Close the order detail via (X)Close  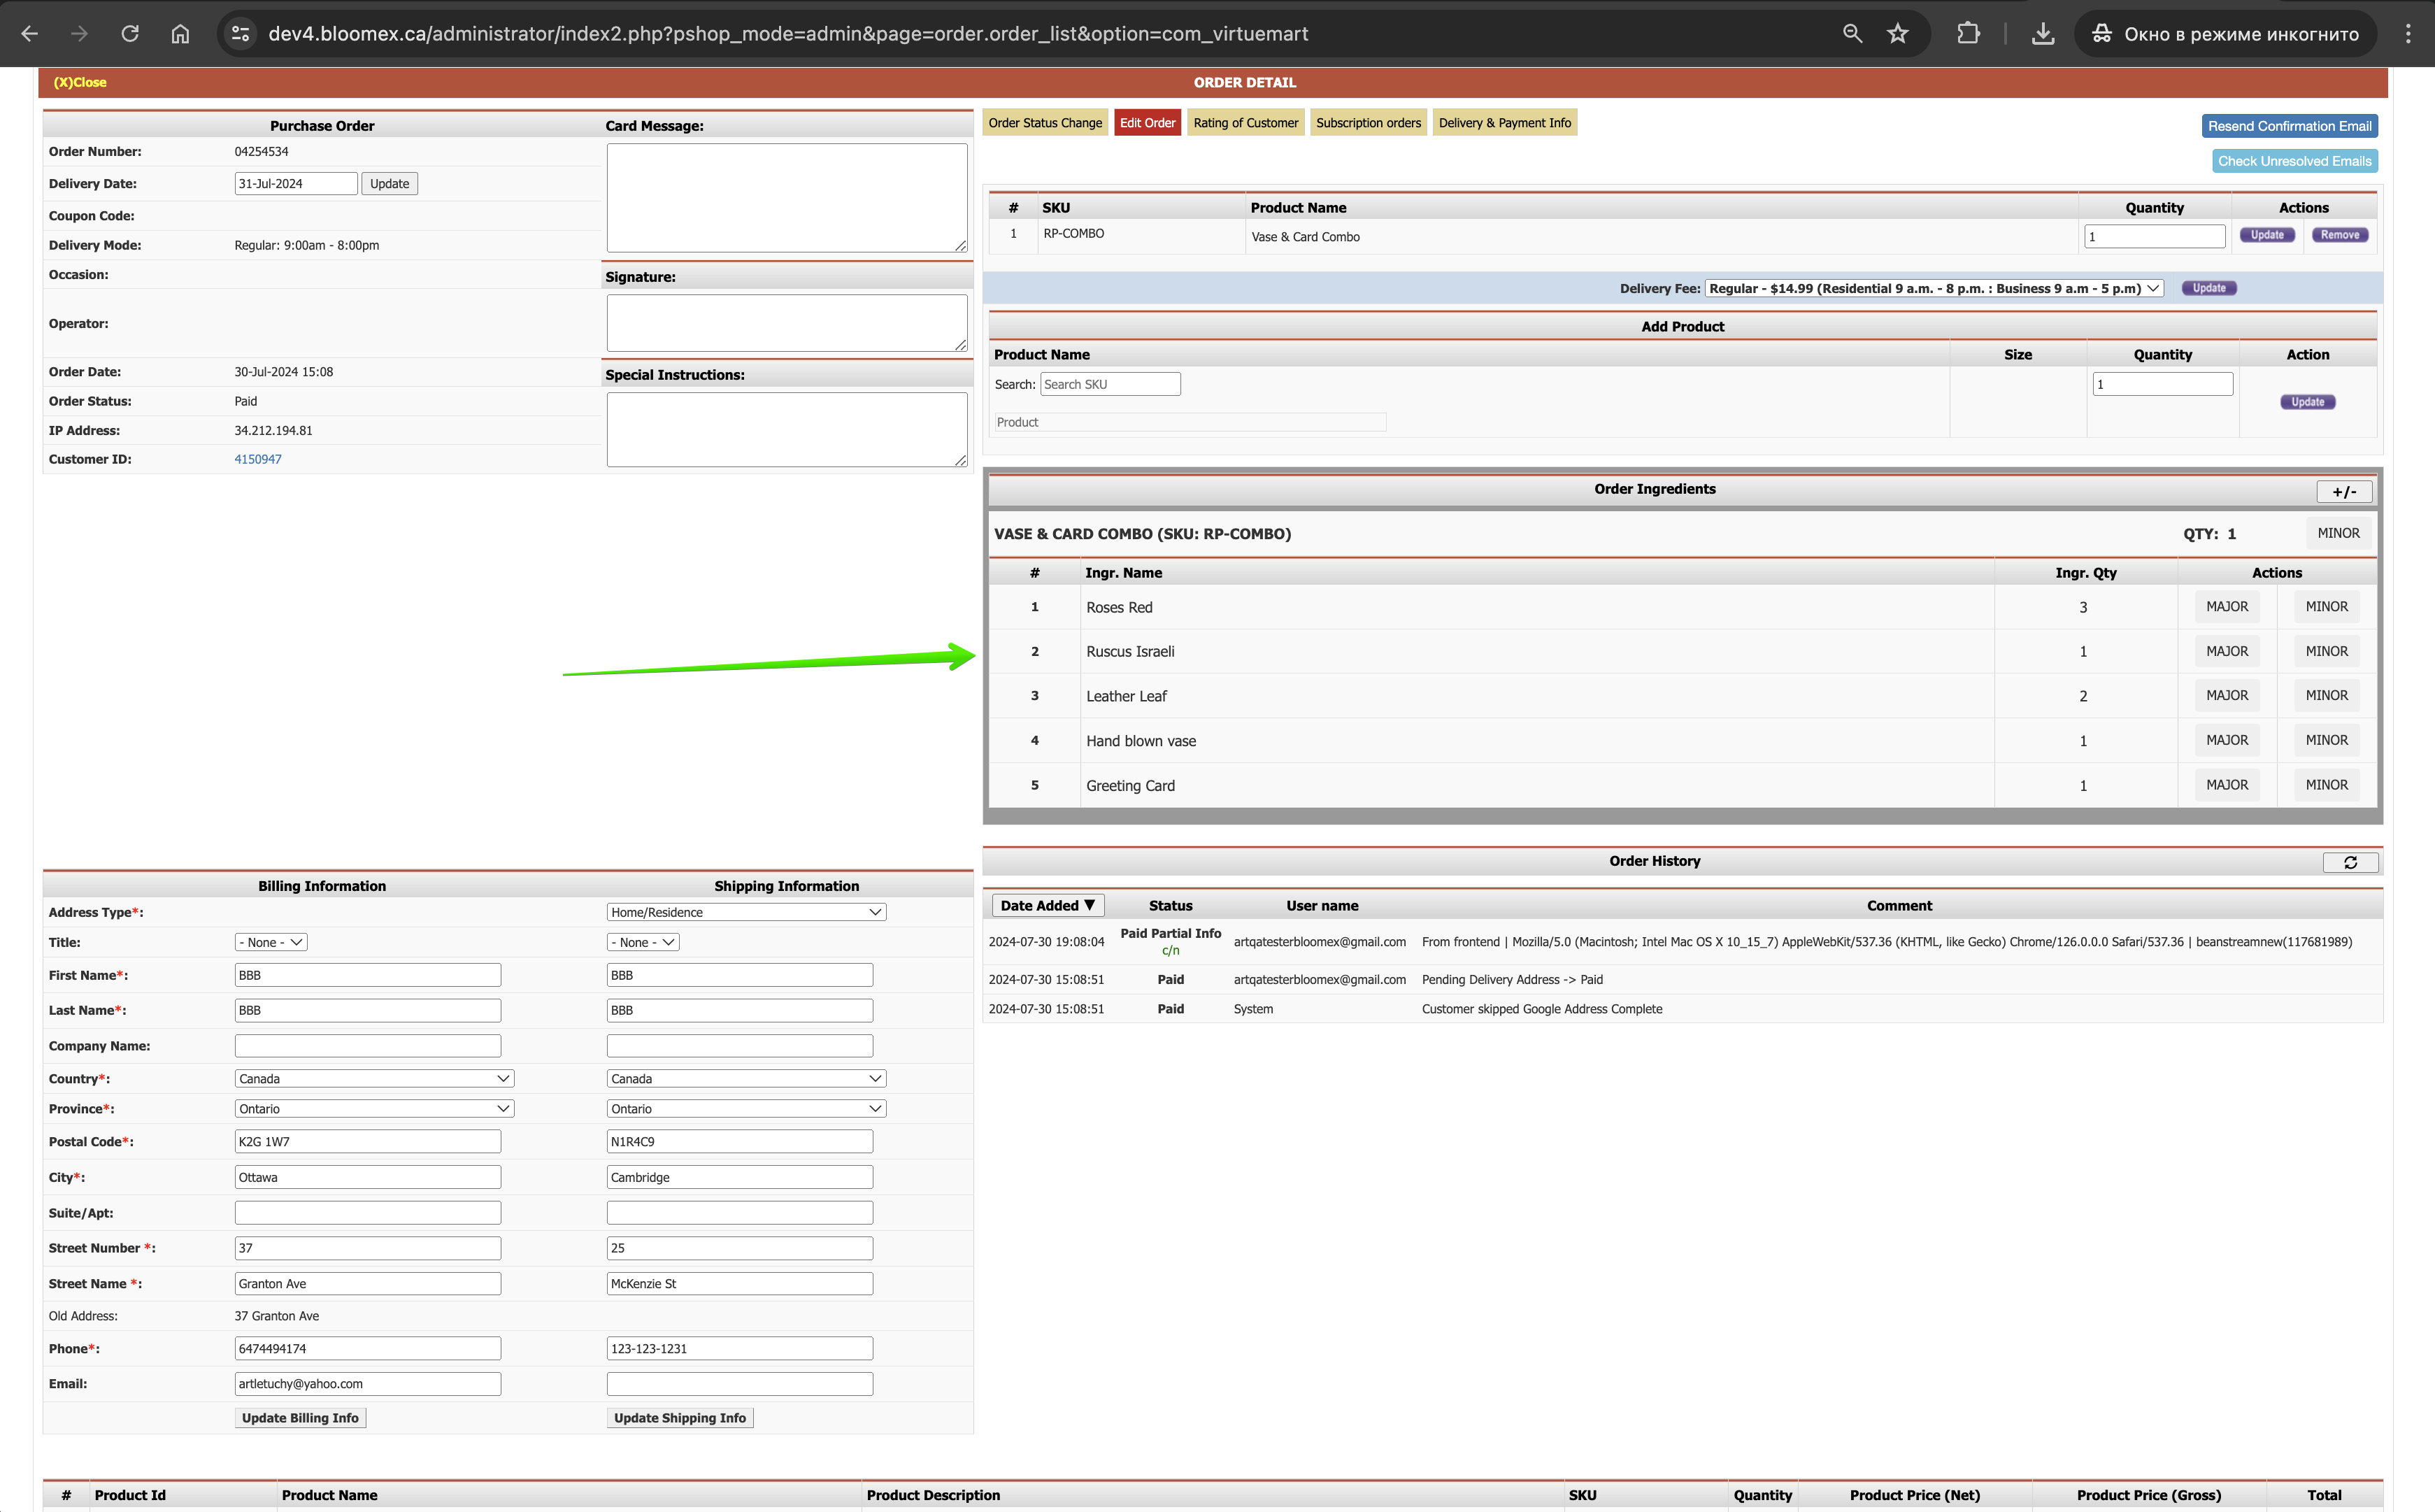pos(80,82)
